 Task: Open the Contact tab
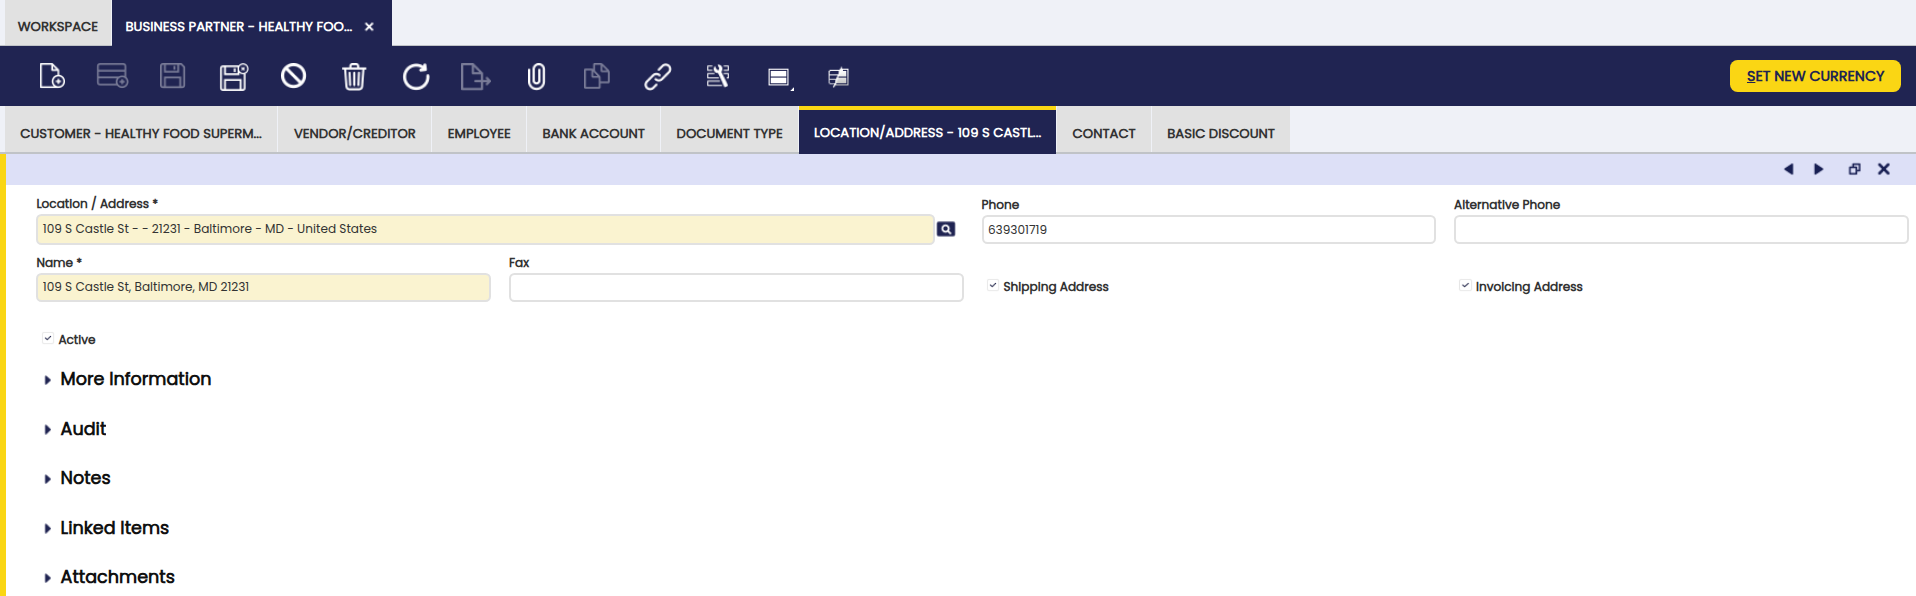pos(1103,133)
